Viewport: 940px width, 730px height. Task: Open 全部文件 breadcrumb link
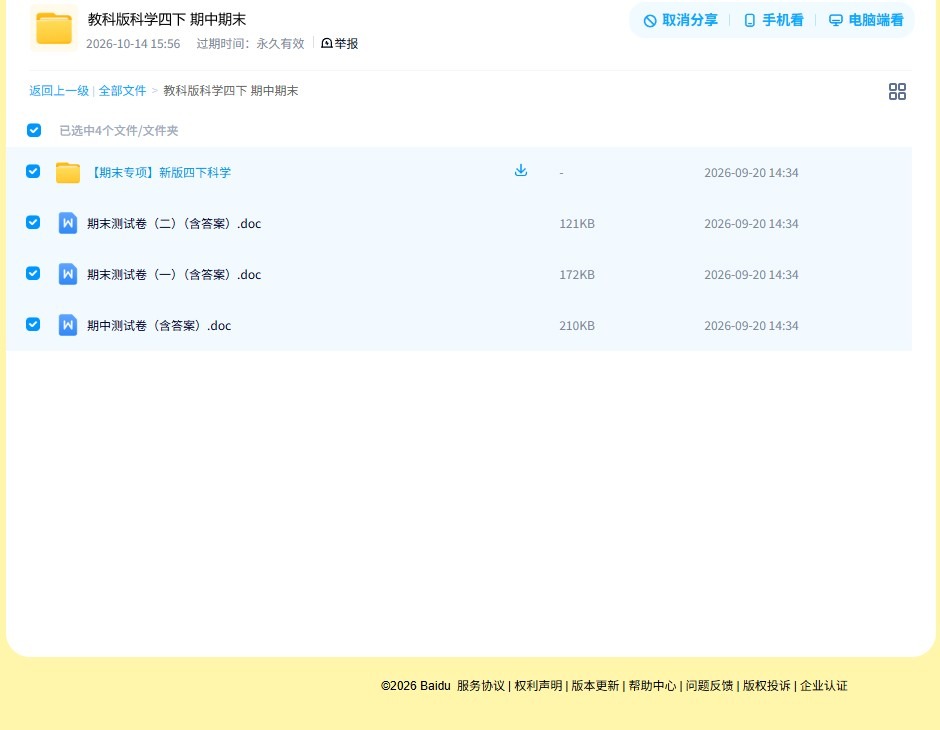122,91
